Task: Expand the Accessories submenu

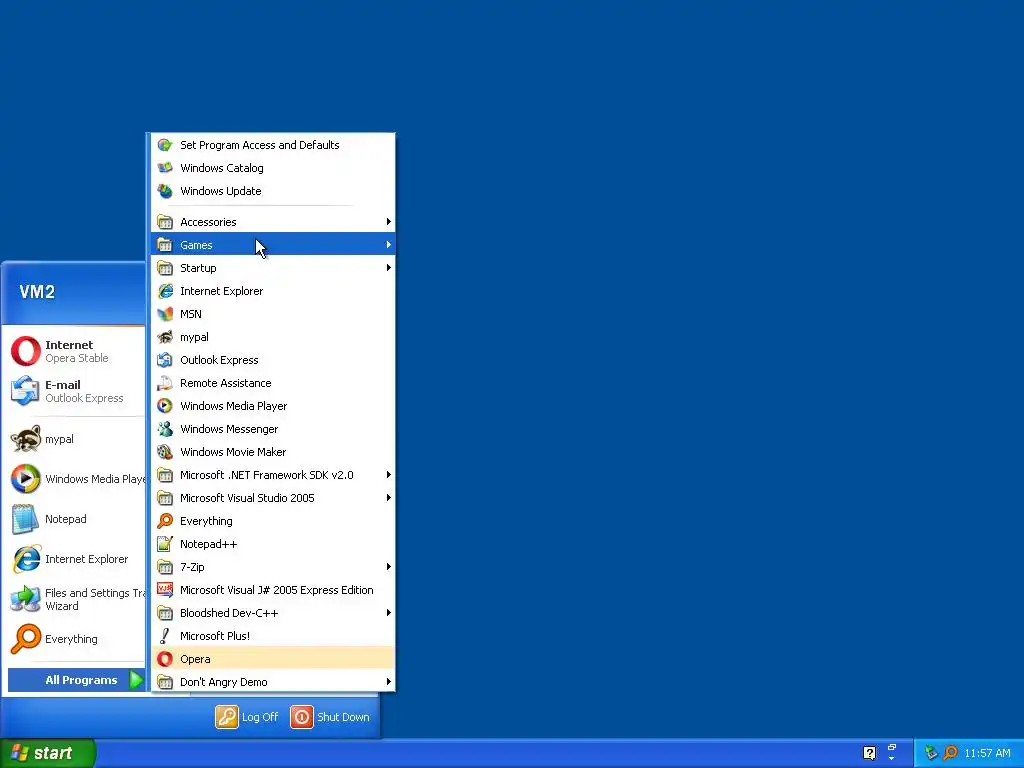Action: click(x=273, y=222)
